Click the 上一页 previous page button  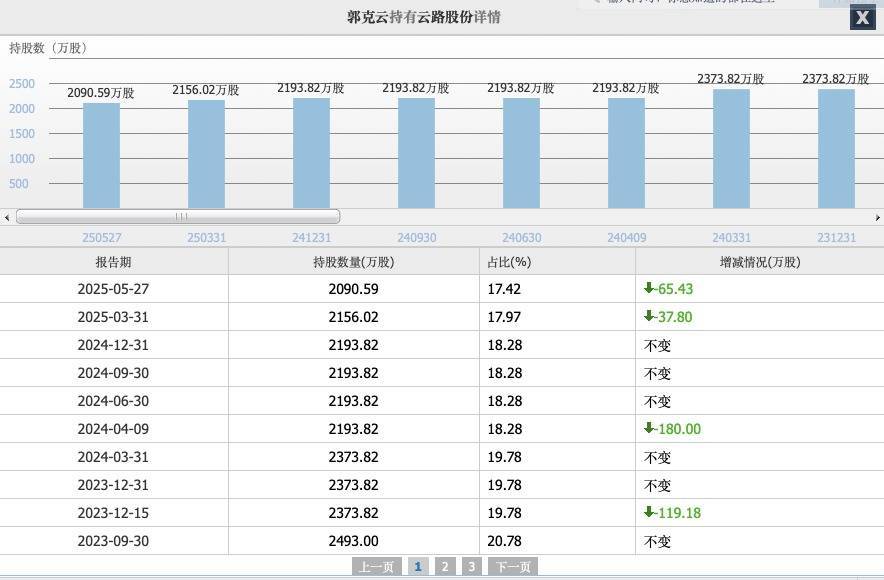[x=376, y=567]
